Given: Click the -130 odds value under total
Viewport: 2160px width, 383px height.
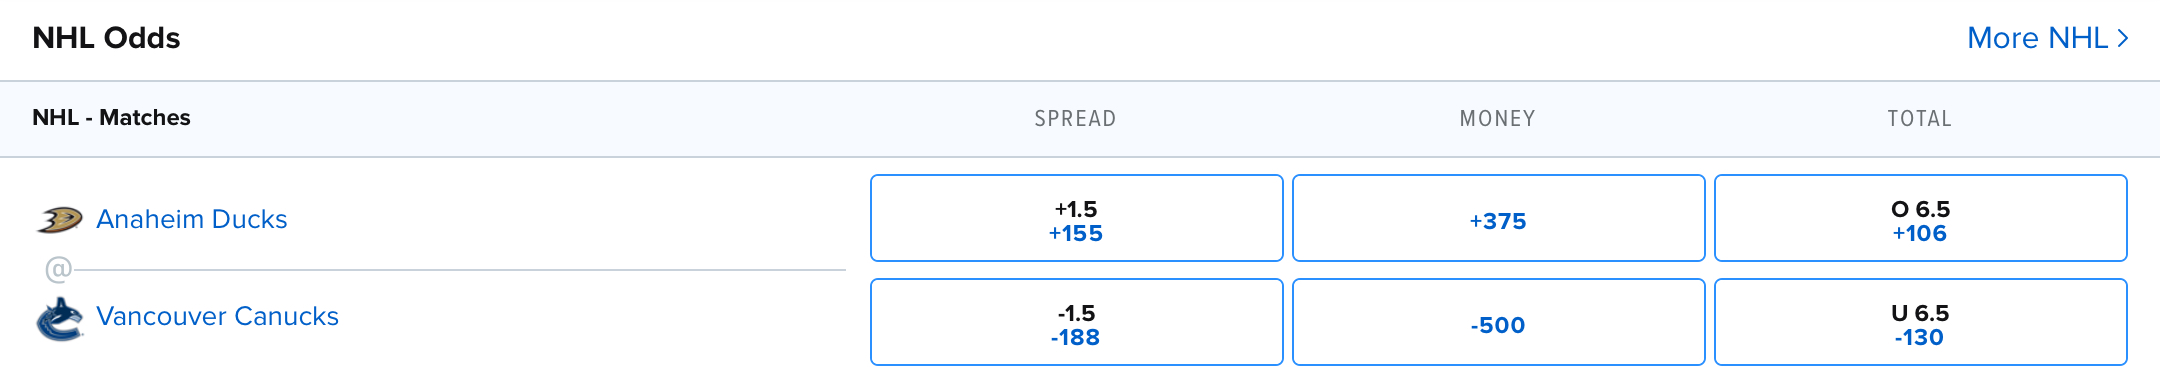Looking at the screenshot, I should (x=1919, y=337).
